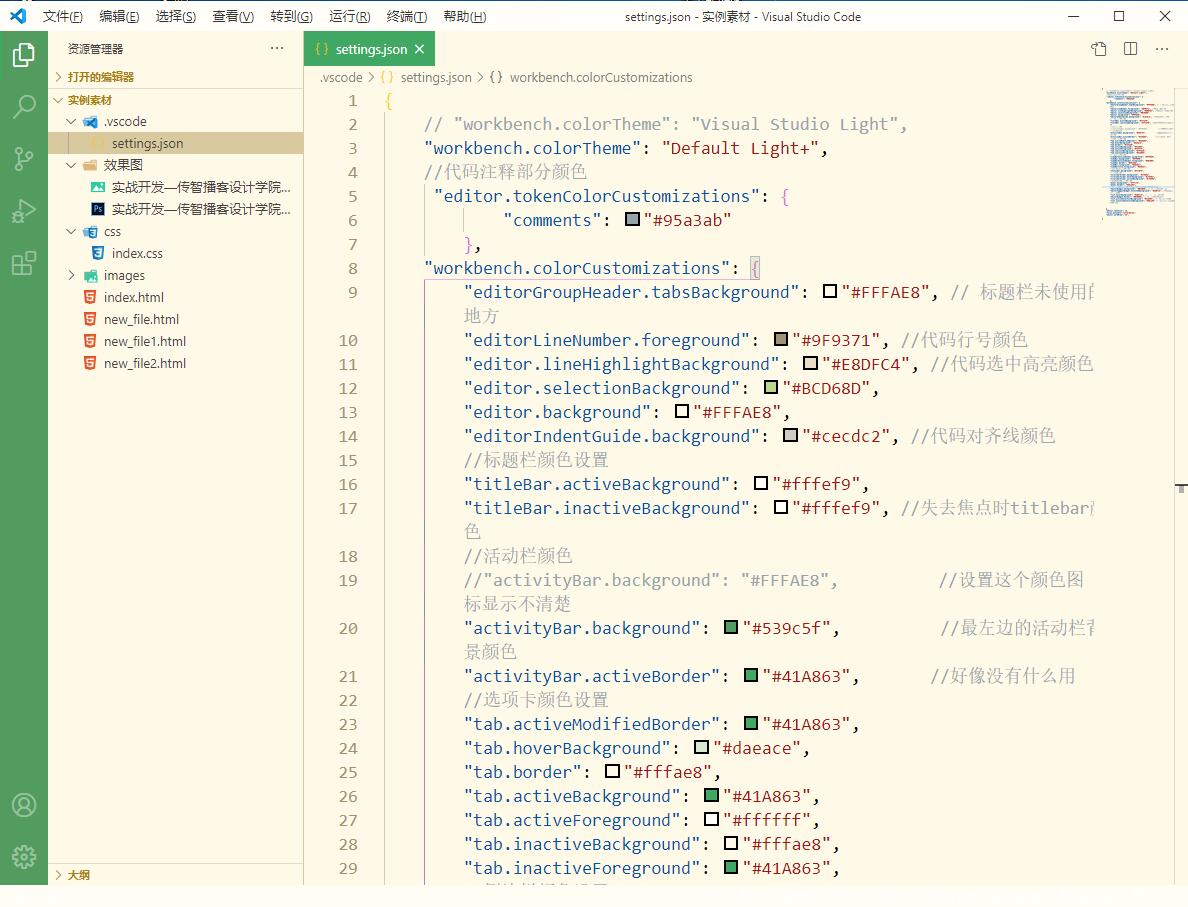
Task: Expand the images folder chevron
Action: [71, 276]
